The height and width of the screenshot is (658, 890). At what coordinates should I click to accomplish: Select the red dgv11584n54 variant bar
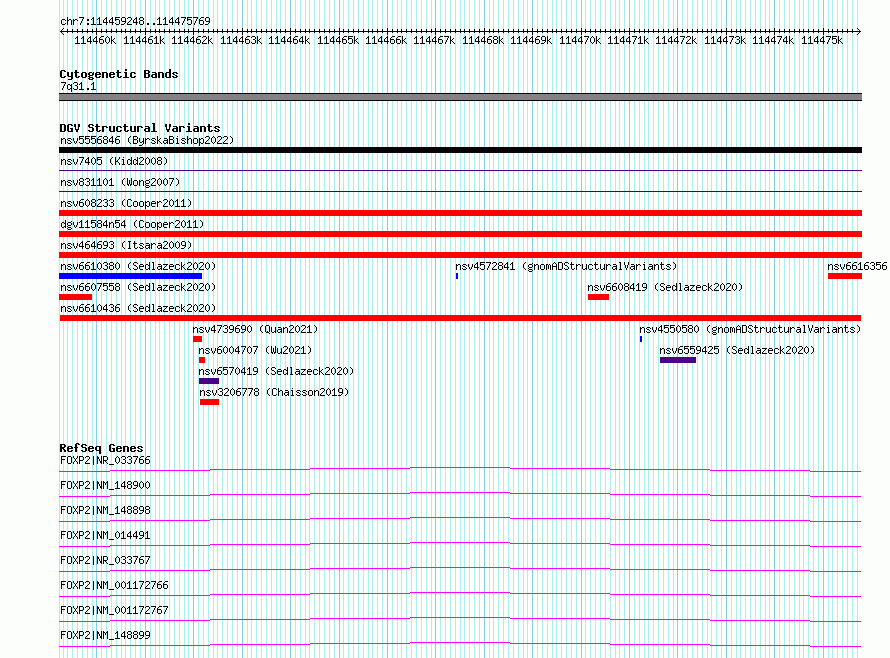[x=460, y=234]
